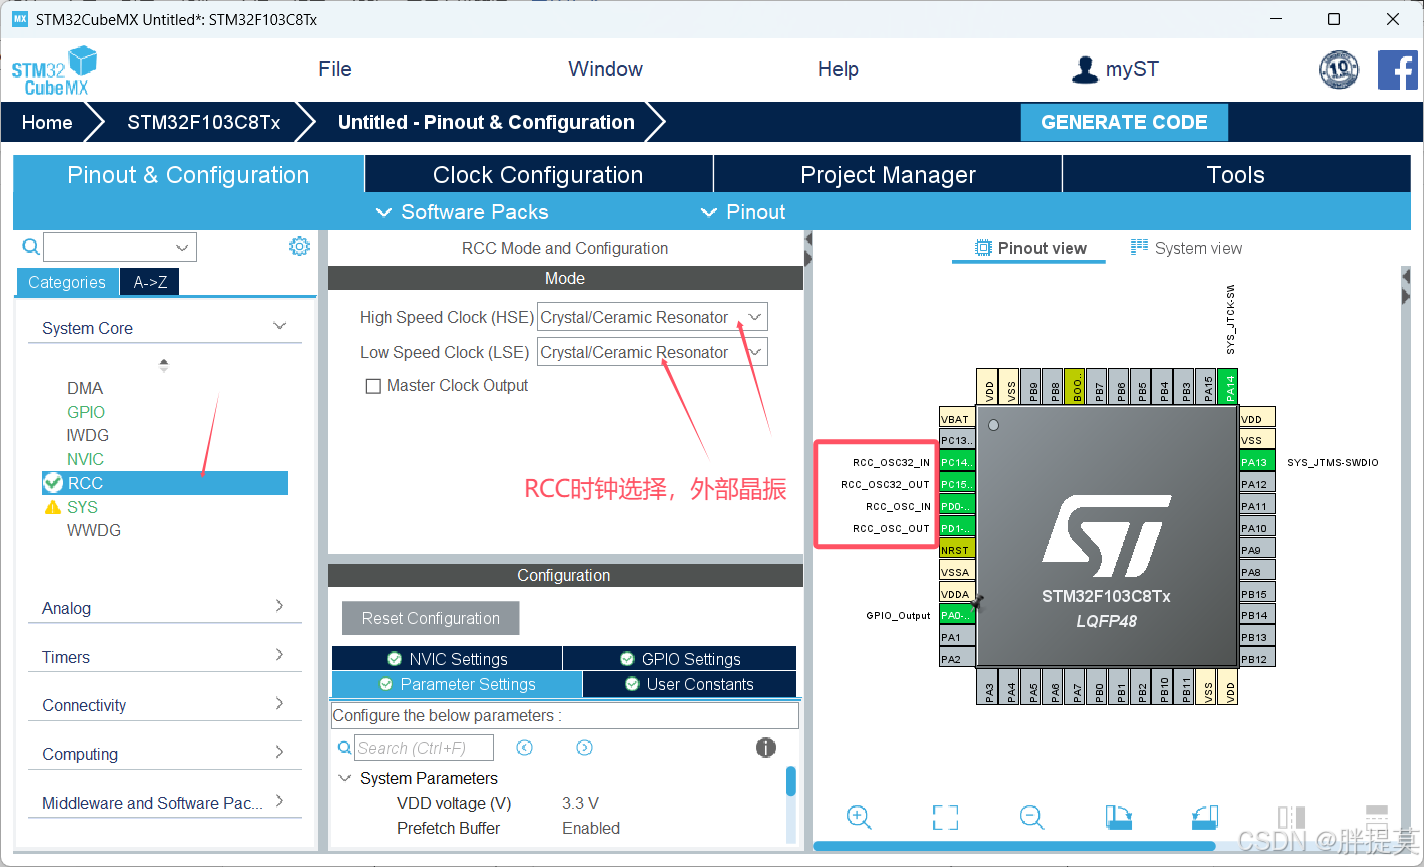The image size is (1424, 867).
Task: Click the parameter info icon
Action: [766, 747]
